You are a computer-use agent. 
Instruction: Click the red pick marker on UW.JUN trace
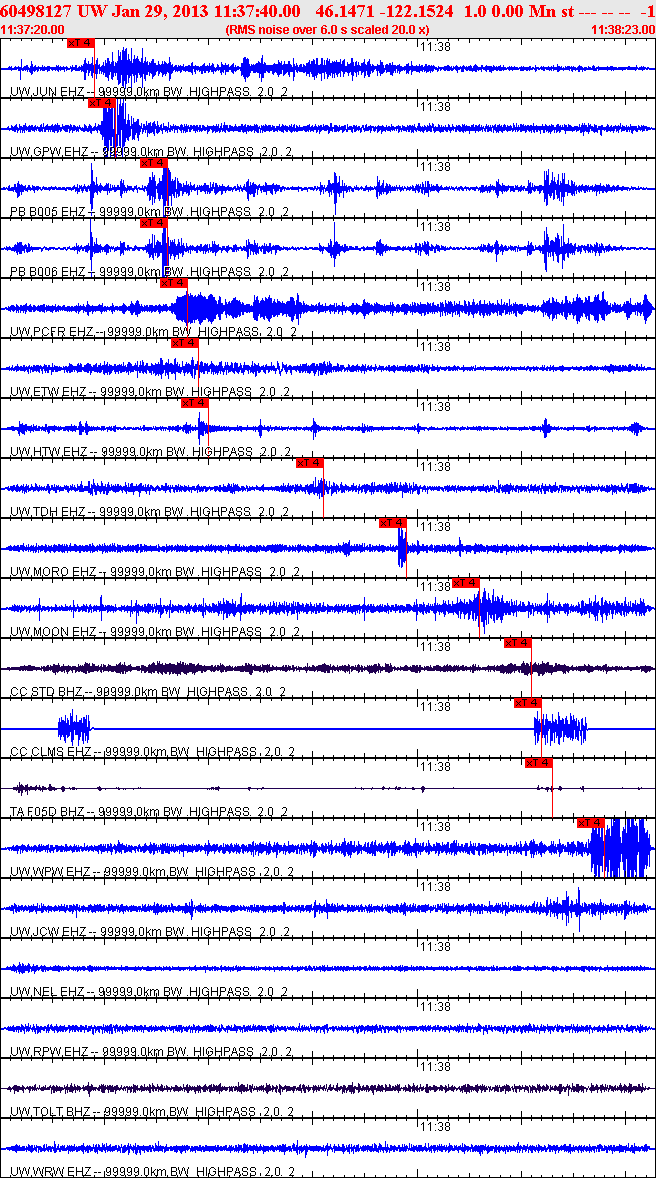[x=81, y=43]
